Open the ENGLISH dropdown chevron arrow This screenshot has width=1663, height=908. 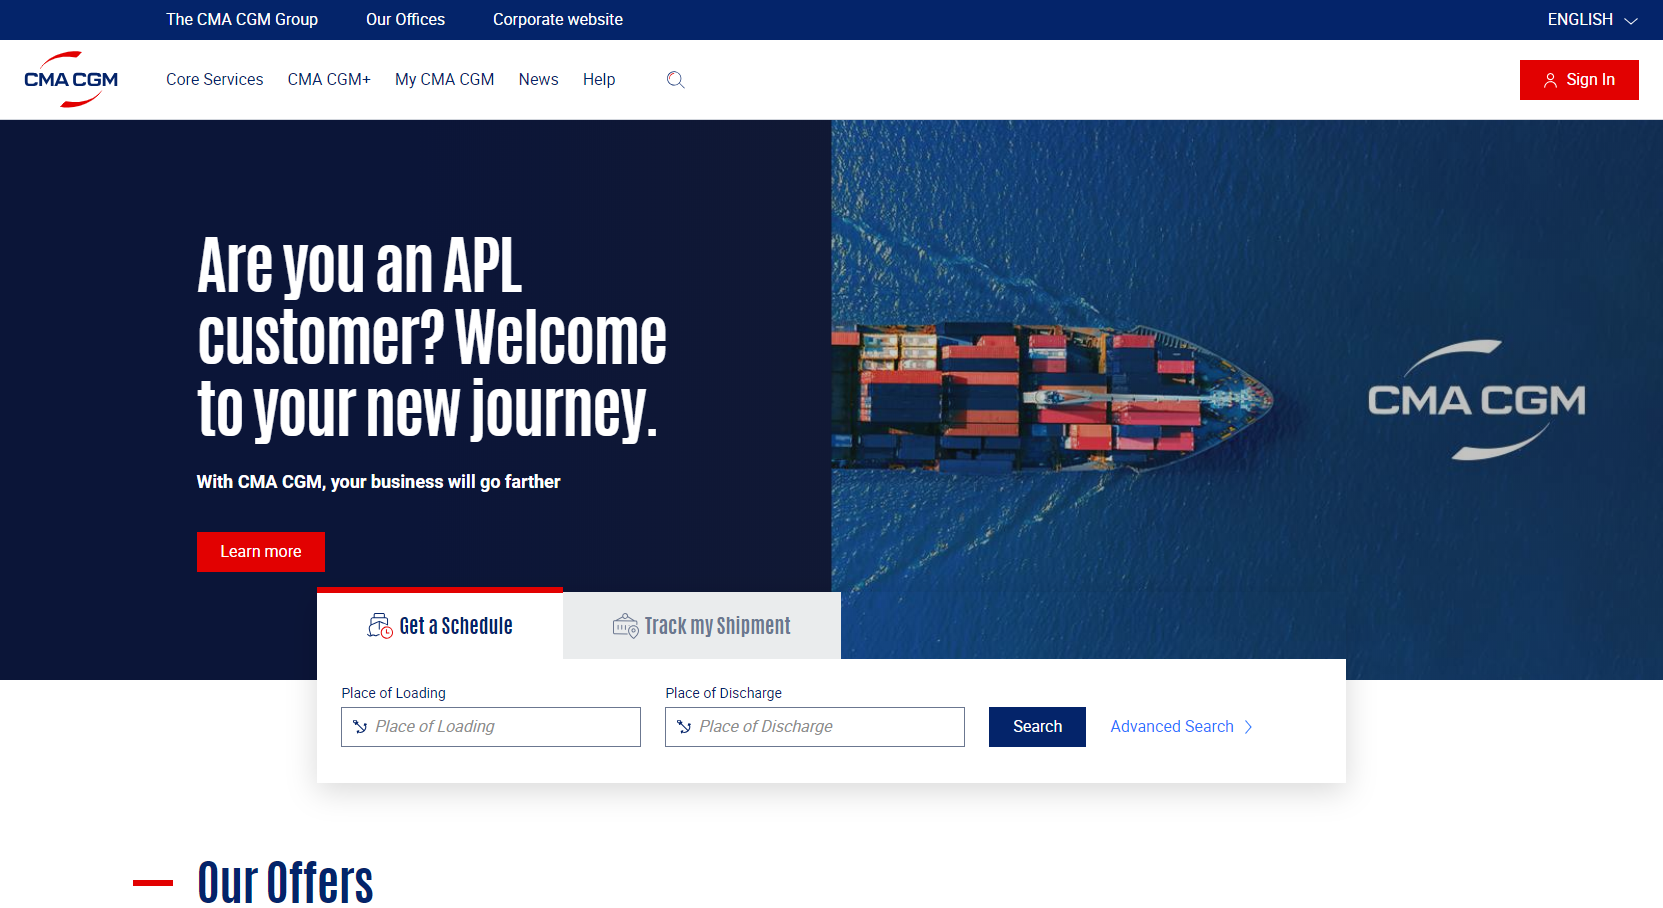pyautogui.click(x=1630, y=20)
